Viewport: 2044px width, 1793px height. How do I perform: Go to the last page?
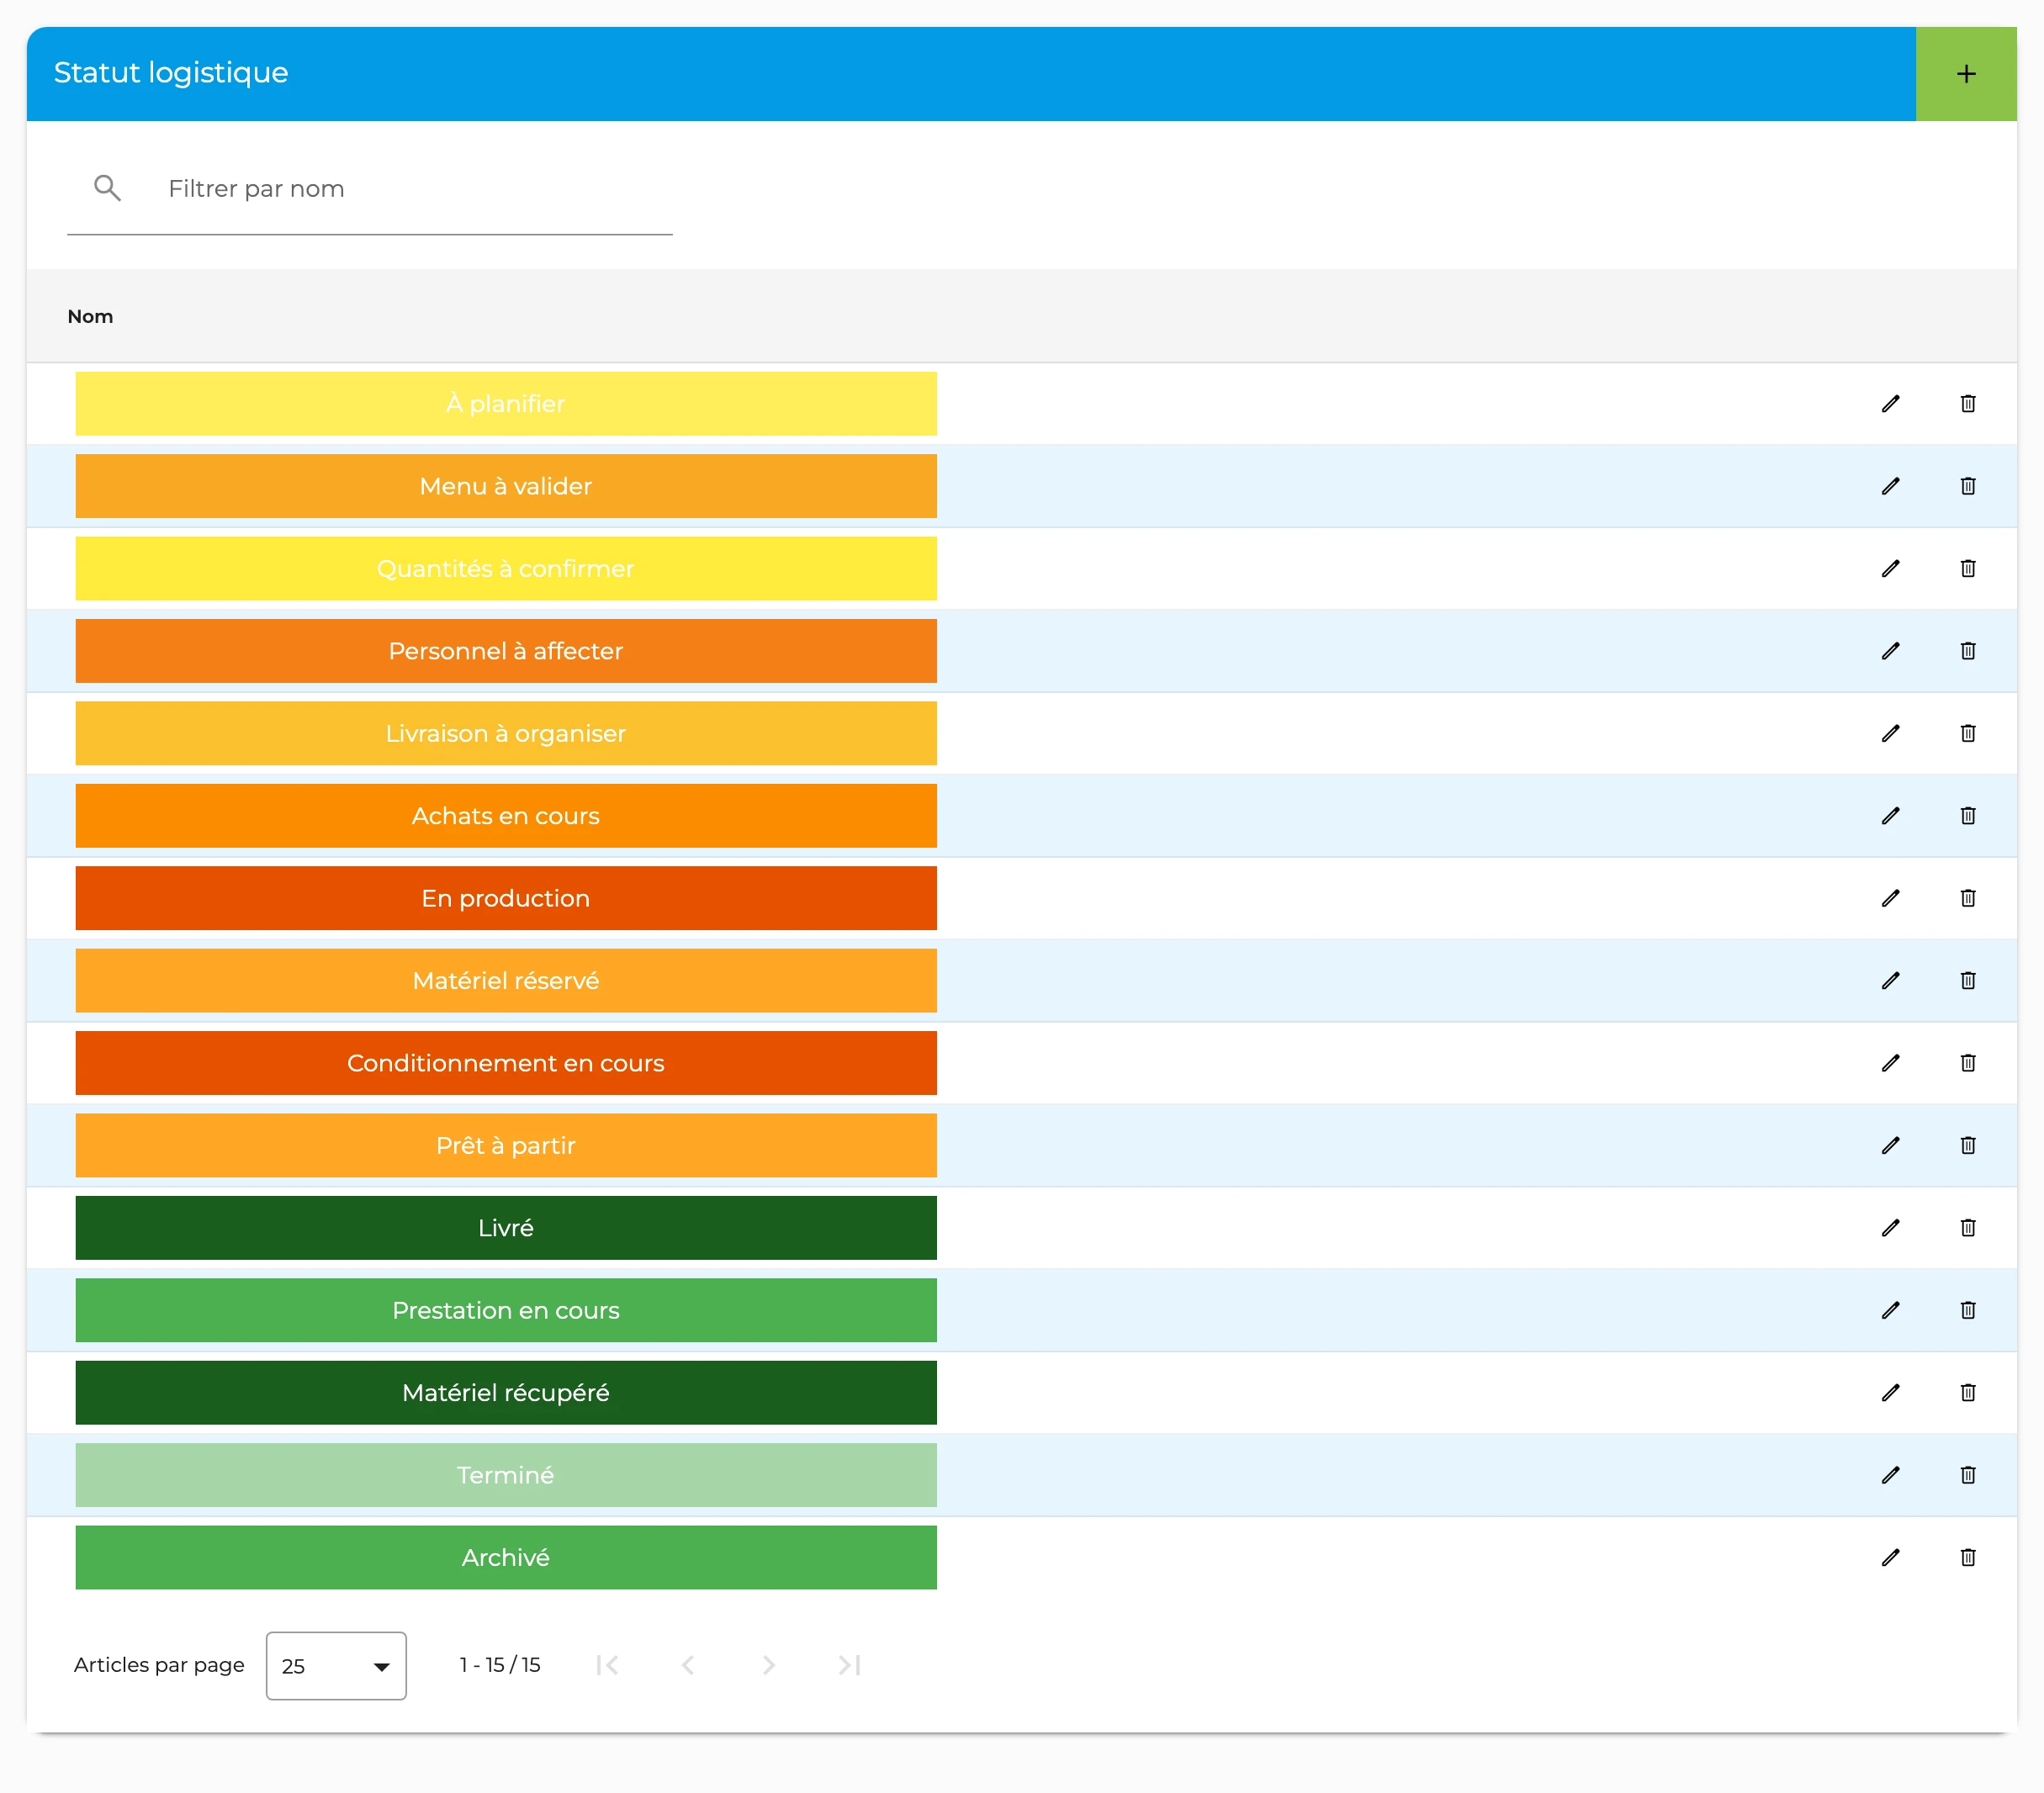[x=849, y=1665]
